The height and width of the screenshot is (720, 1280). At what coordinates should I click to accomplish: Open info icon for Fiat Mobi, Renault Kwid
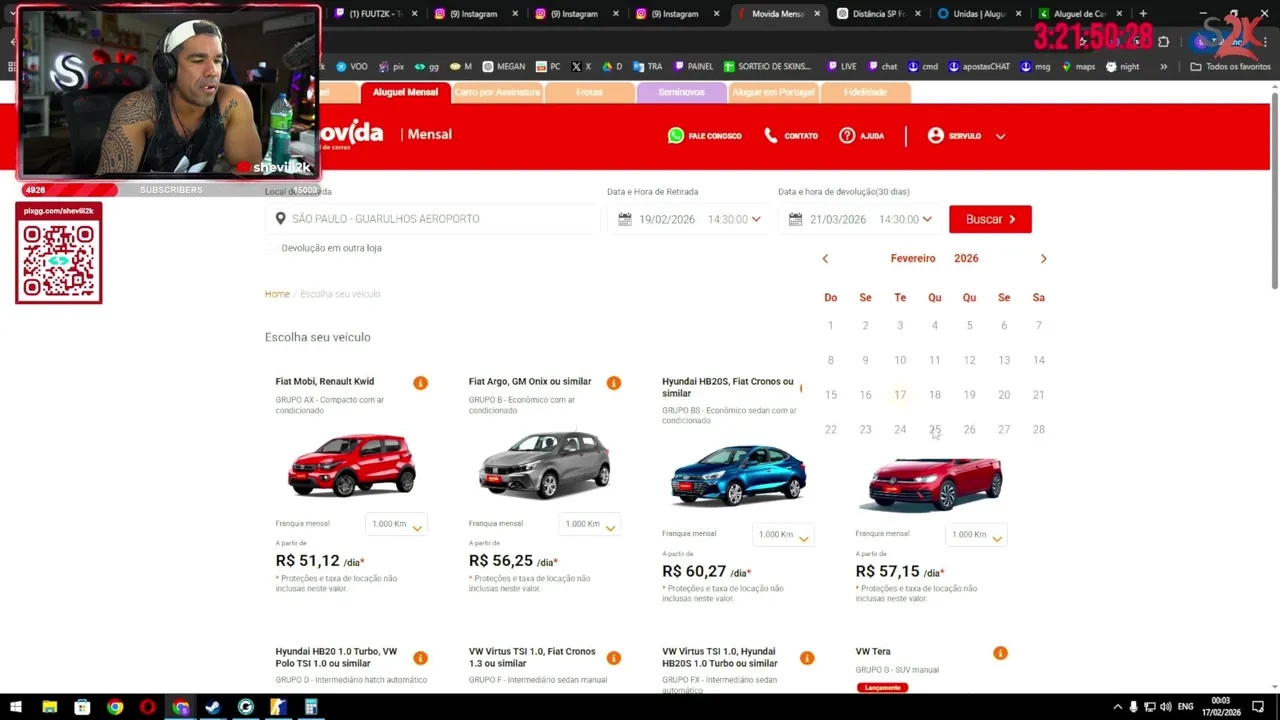[420, 383]
